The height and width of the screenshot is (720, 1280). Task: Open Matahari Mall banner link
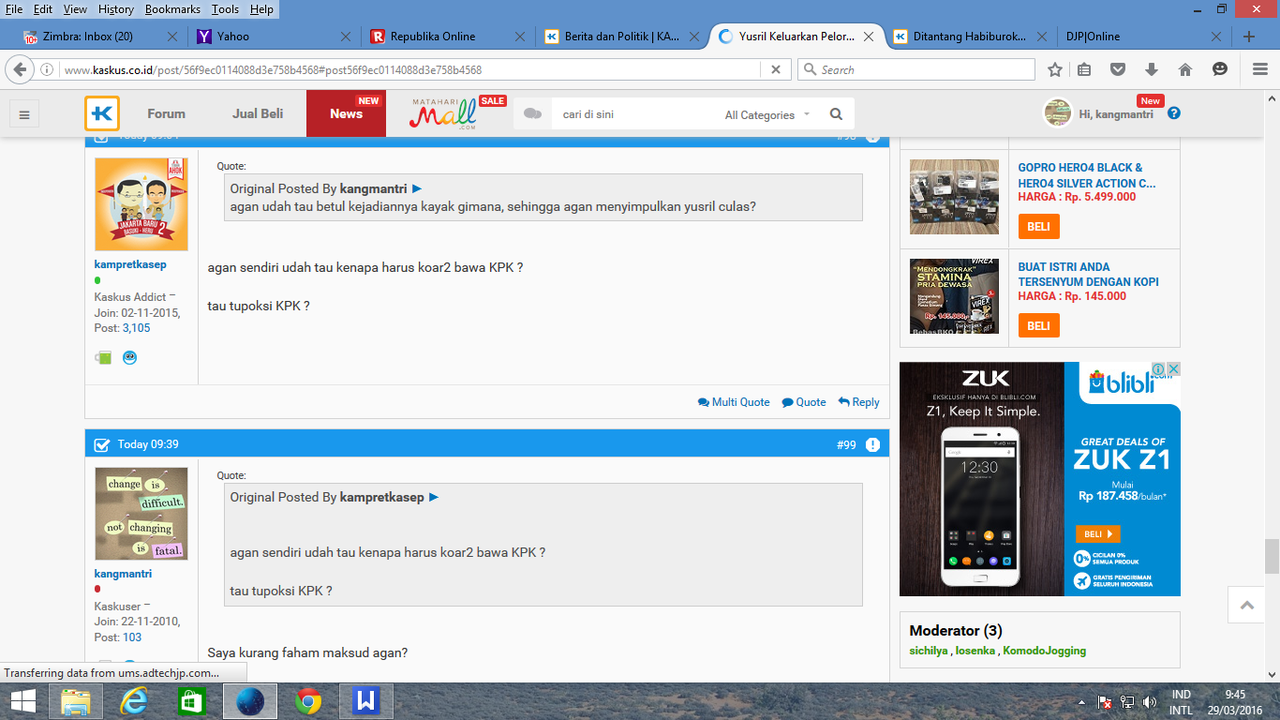[x=458, y=114]
